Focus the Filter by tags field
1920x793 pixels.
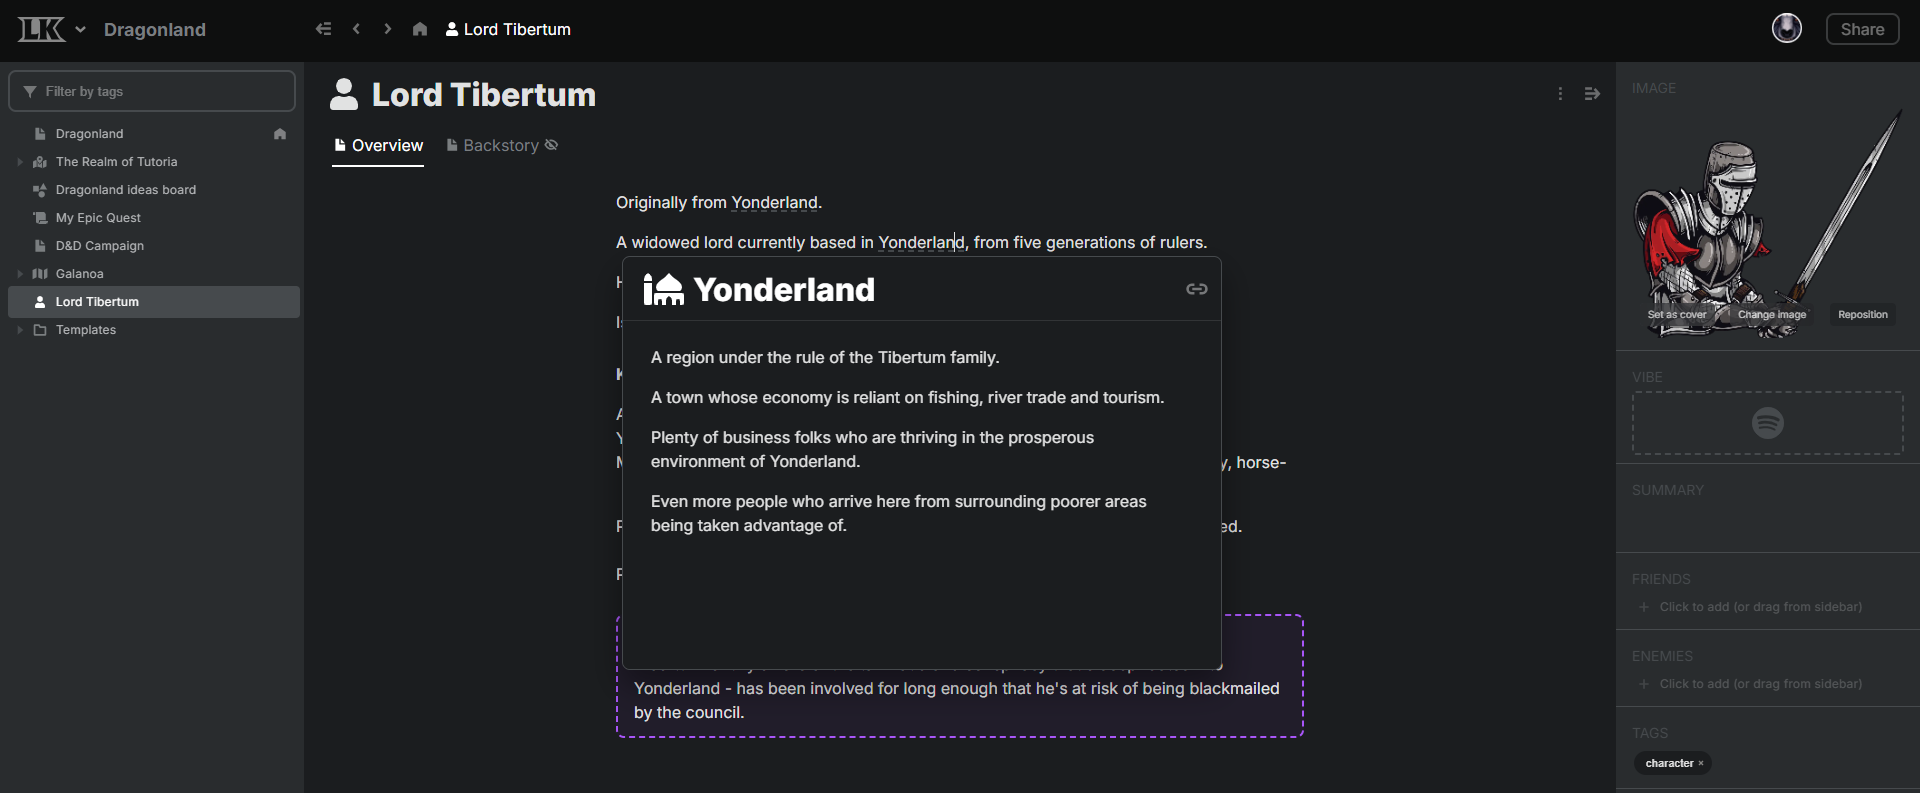152,91
